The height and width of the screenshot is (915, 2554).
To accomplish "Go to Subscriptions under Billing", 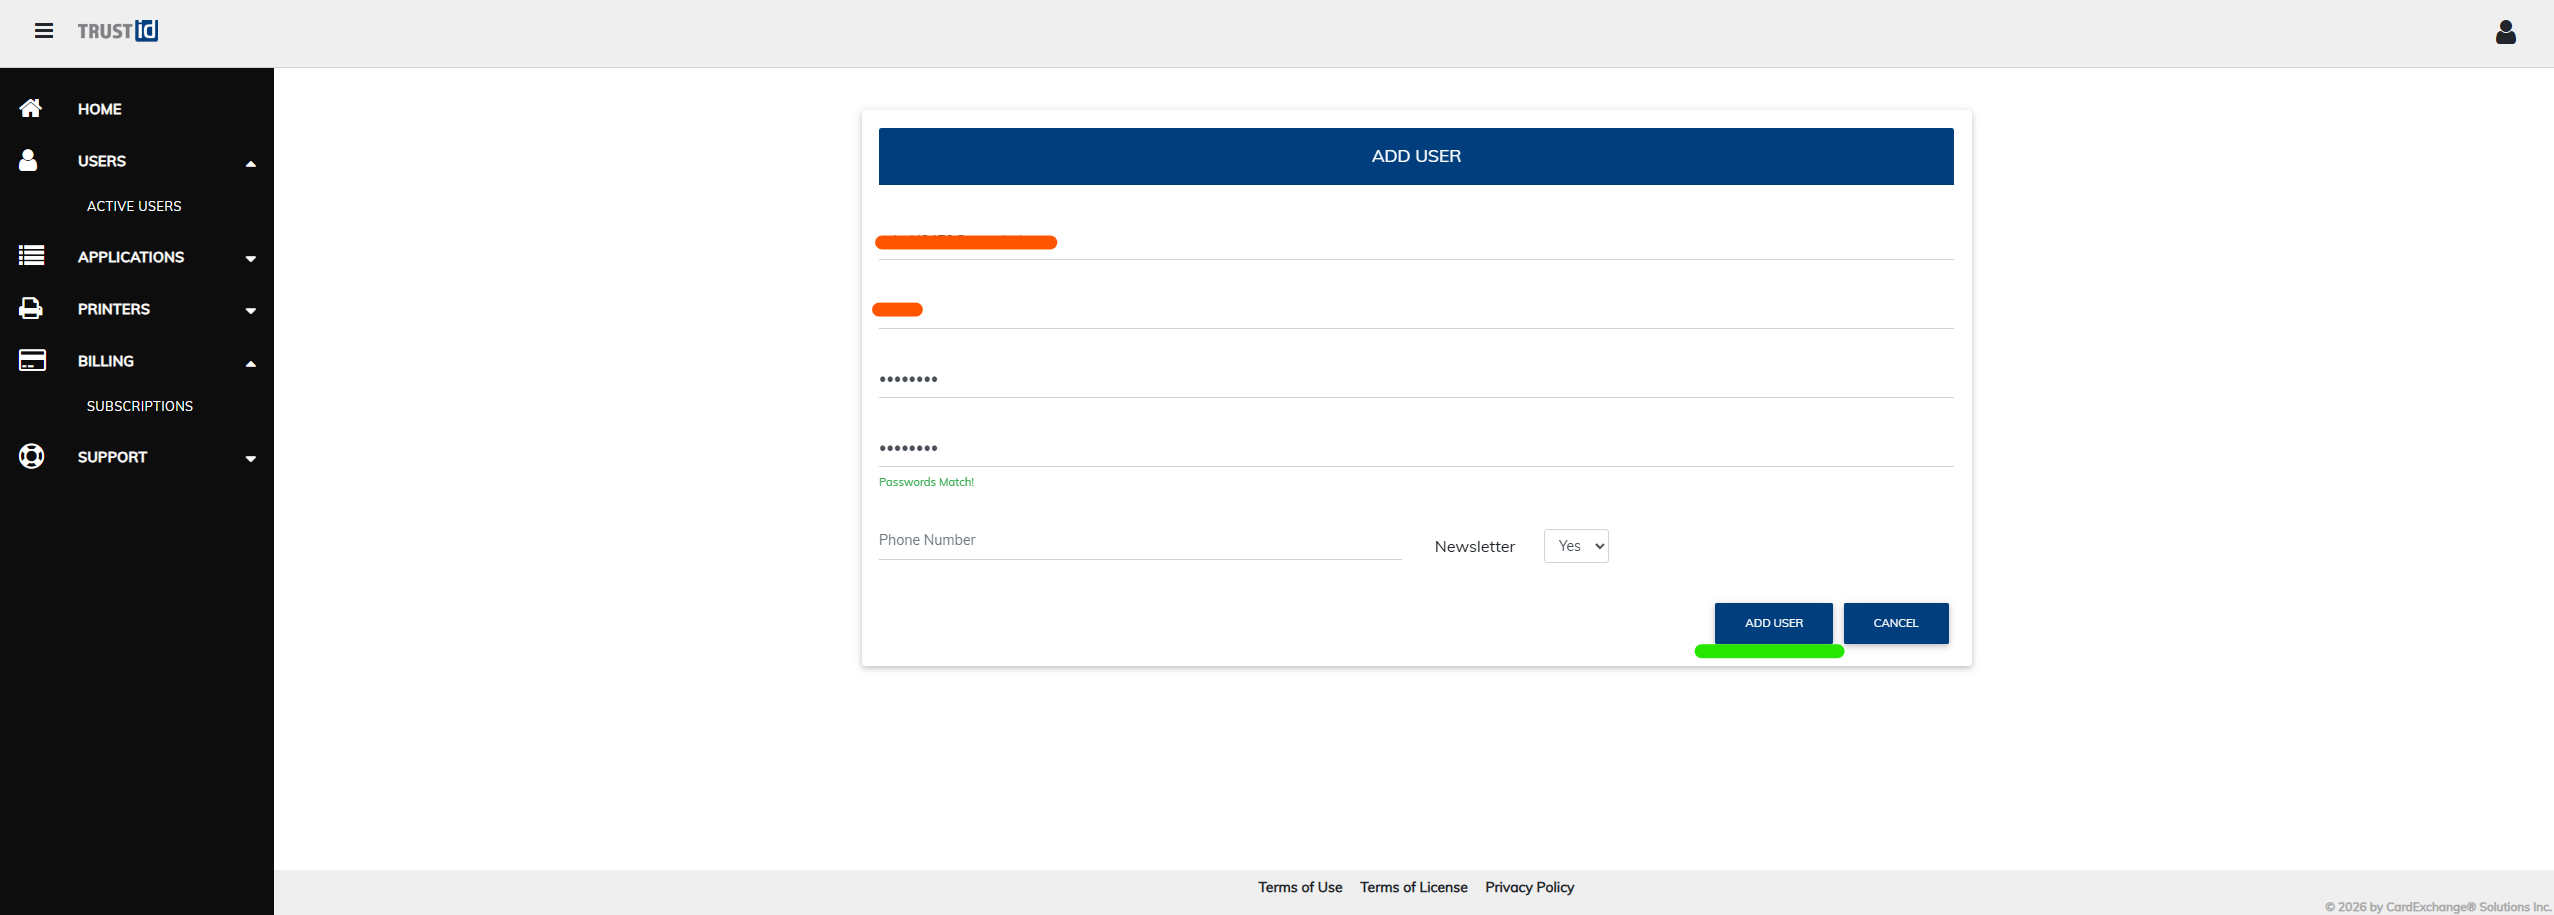I will pyautogui.click(x=140, y=406).
